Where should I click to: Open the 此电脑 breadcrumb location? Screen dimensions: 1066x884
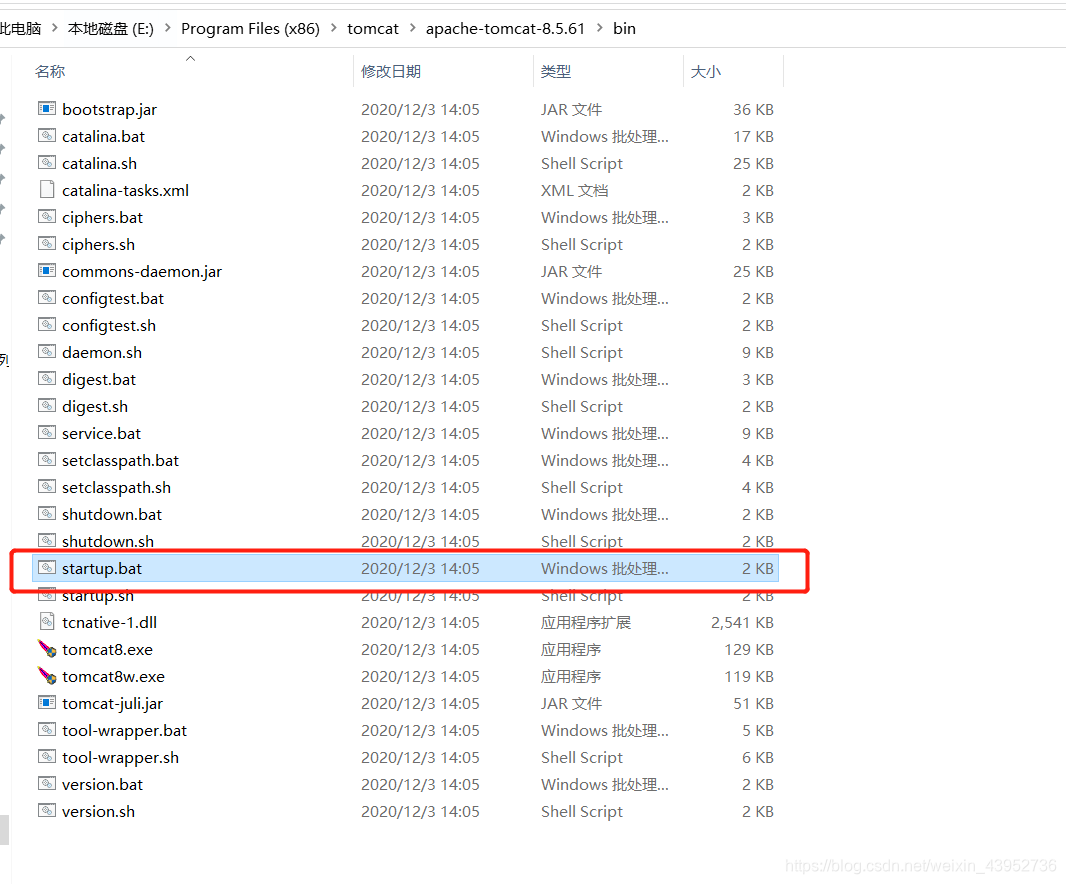point(20,29)
